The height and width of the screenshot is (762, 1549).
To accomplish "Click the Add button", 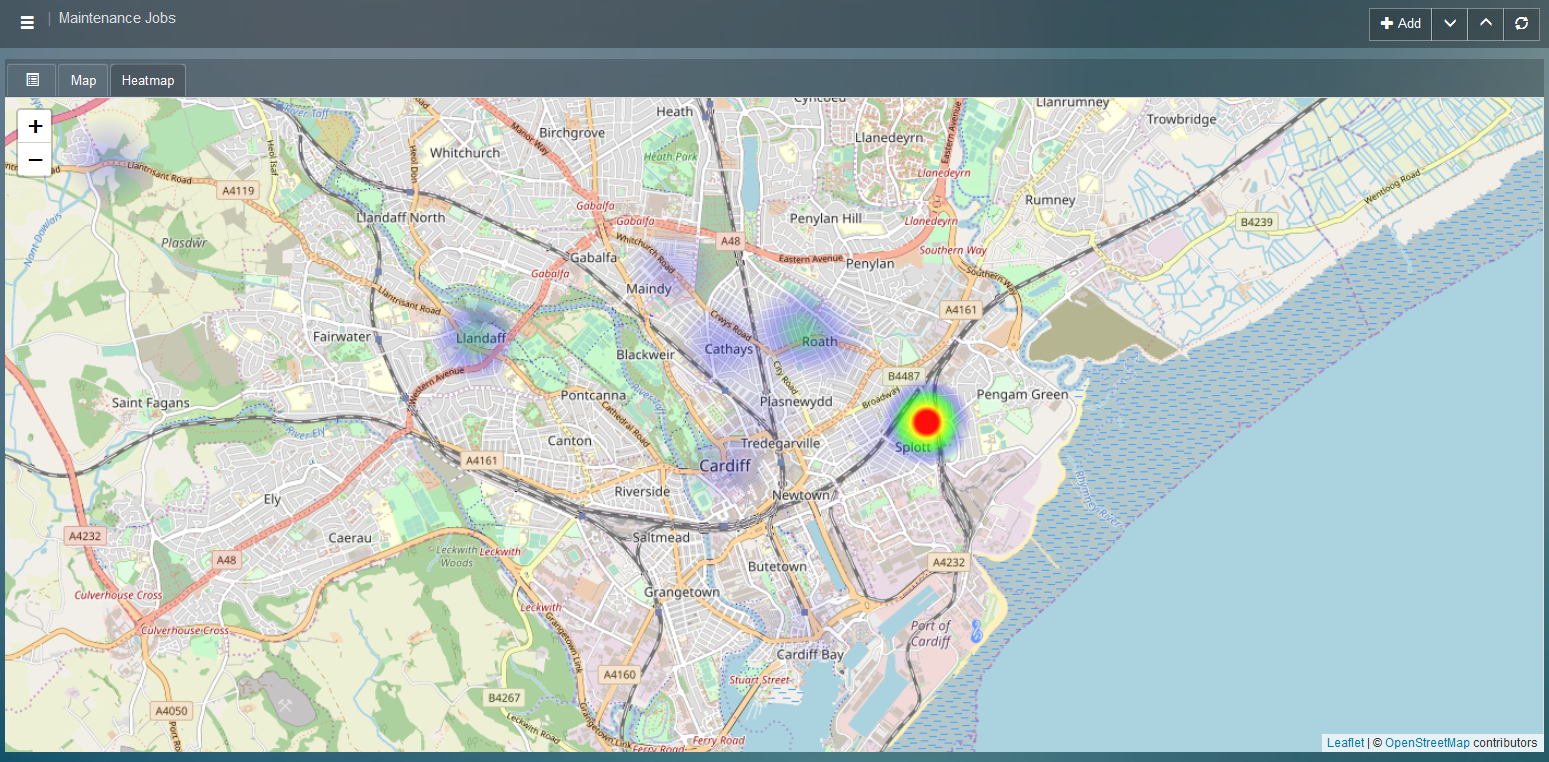I will pyautogui.click(x=1400, y=24).
